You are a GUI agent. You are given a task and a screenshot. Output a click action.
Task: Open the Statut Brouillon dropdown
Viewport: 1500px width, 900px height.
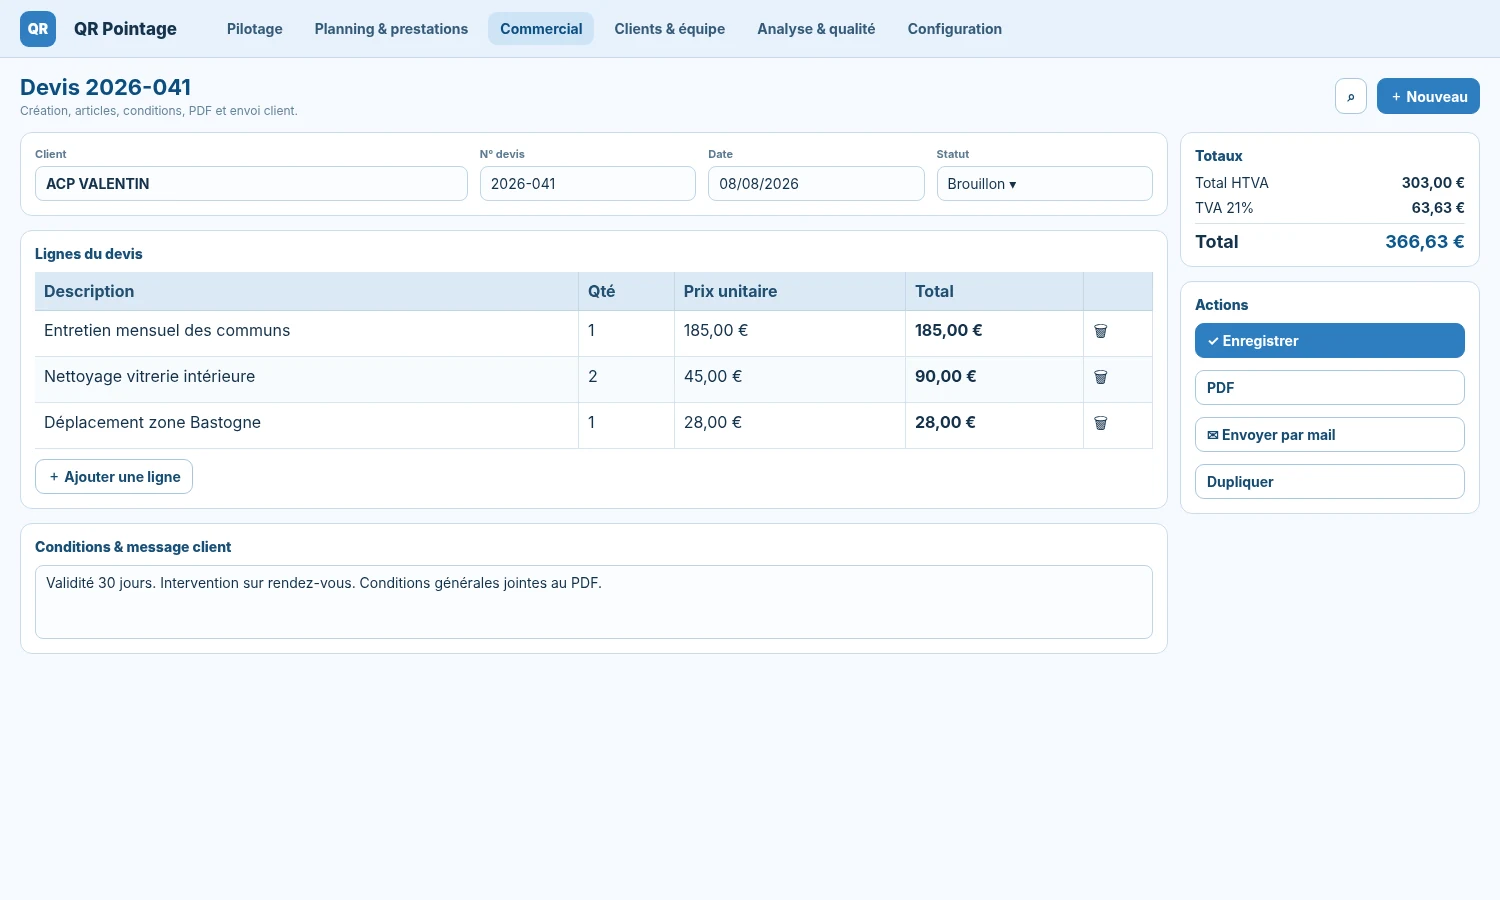point(1044,184)
